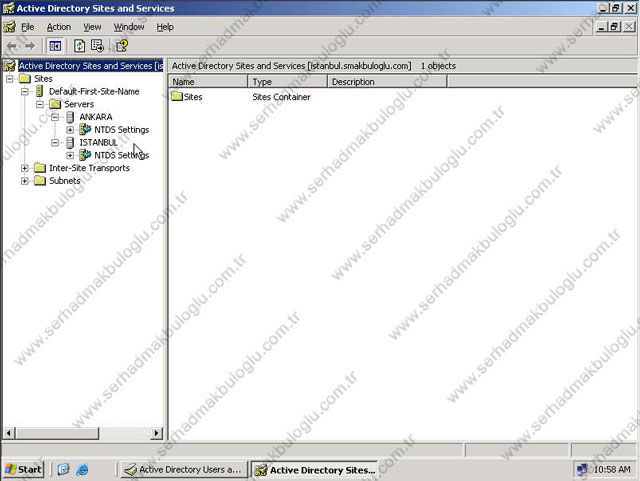
Task: Click the ISTANBUL server icon
Action: point(70,143)
